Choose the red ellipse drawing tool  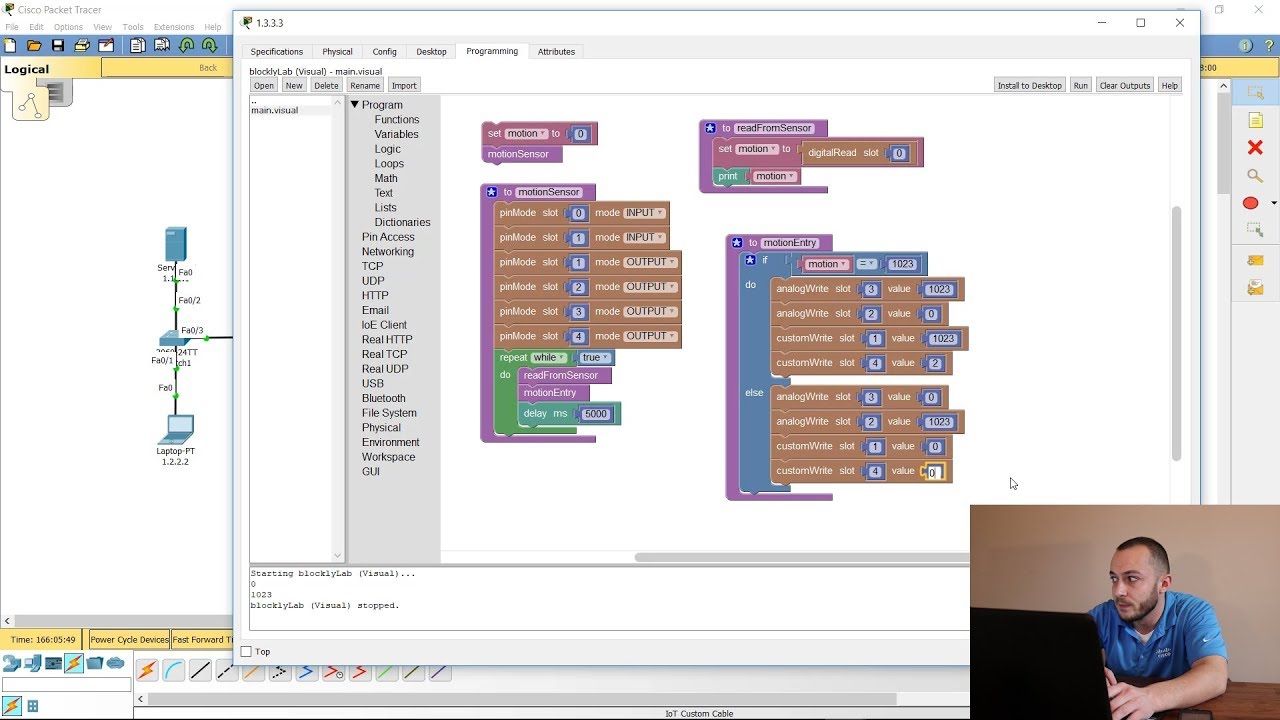click(x=1251, y=203)
